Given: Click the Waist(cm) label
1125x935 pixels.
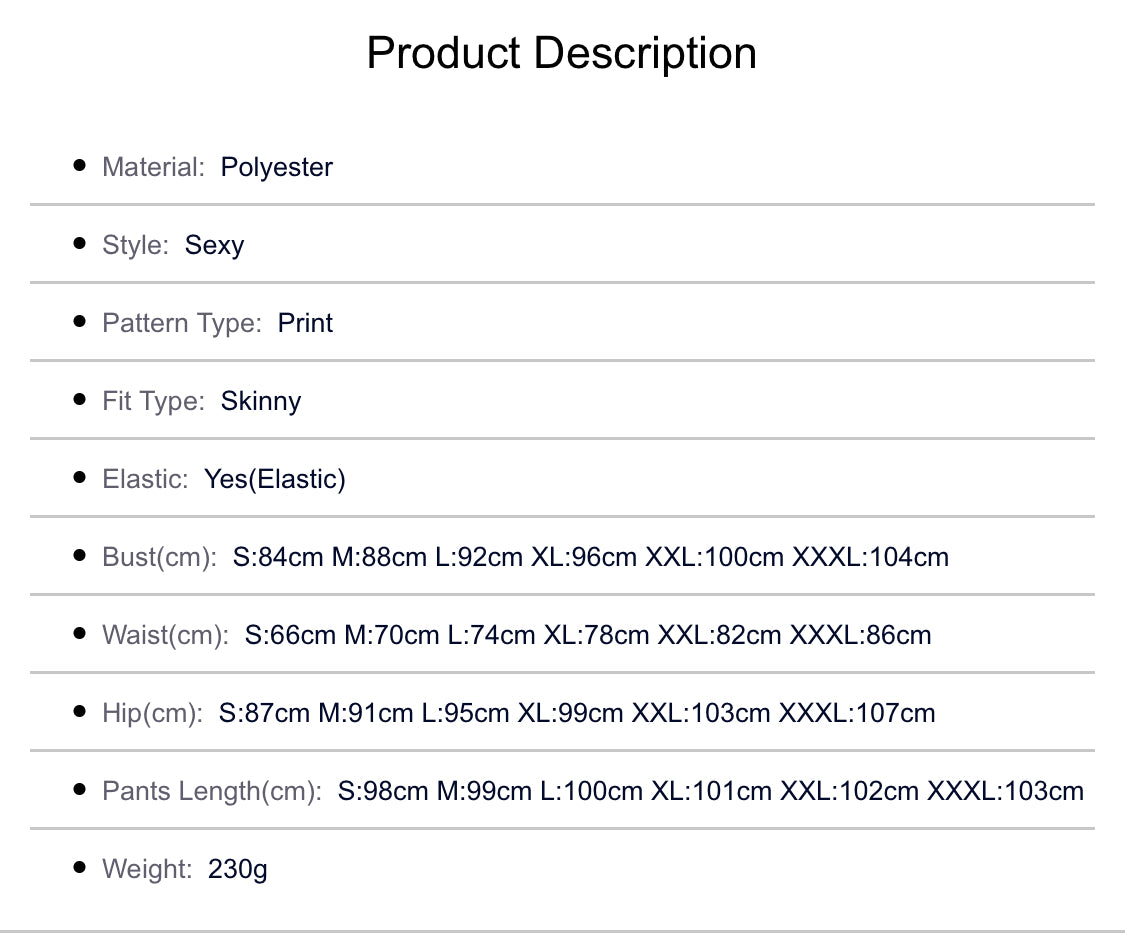Looking at the screenshot, I should tap(165, 635).
